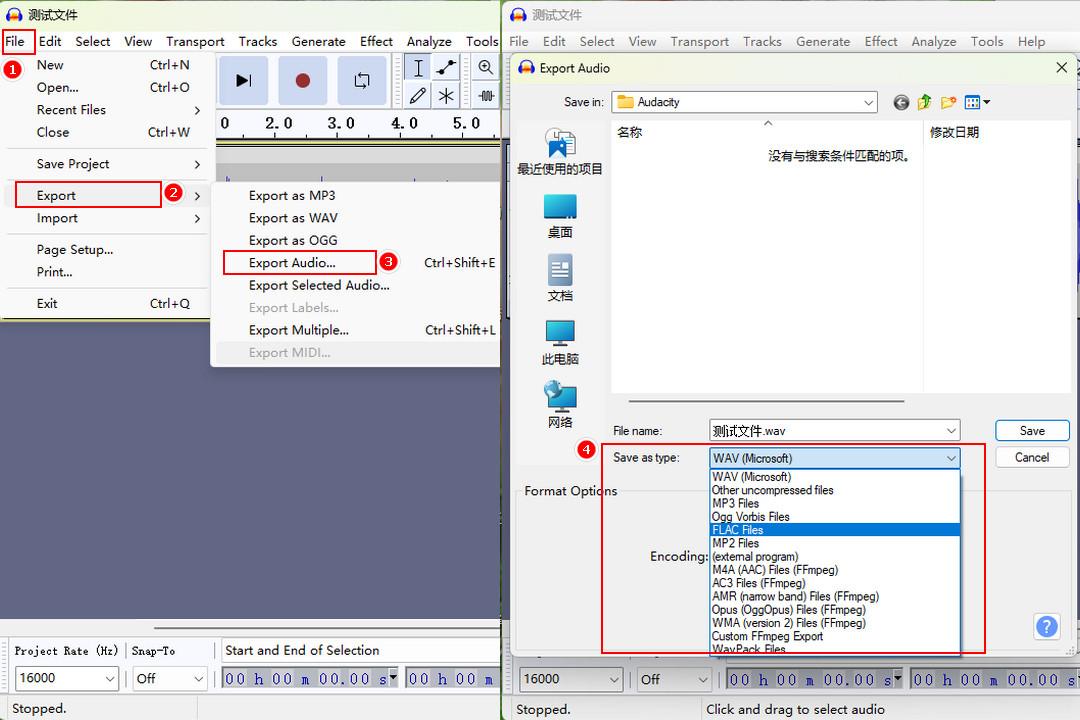Viewport: 1080px width, 720px height.
Task: Click the red Record button
Action: coord(303,81)
